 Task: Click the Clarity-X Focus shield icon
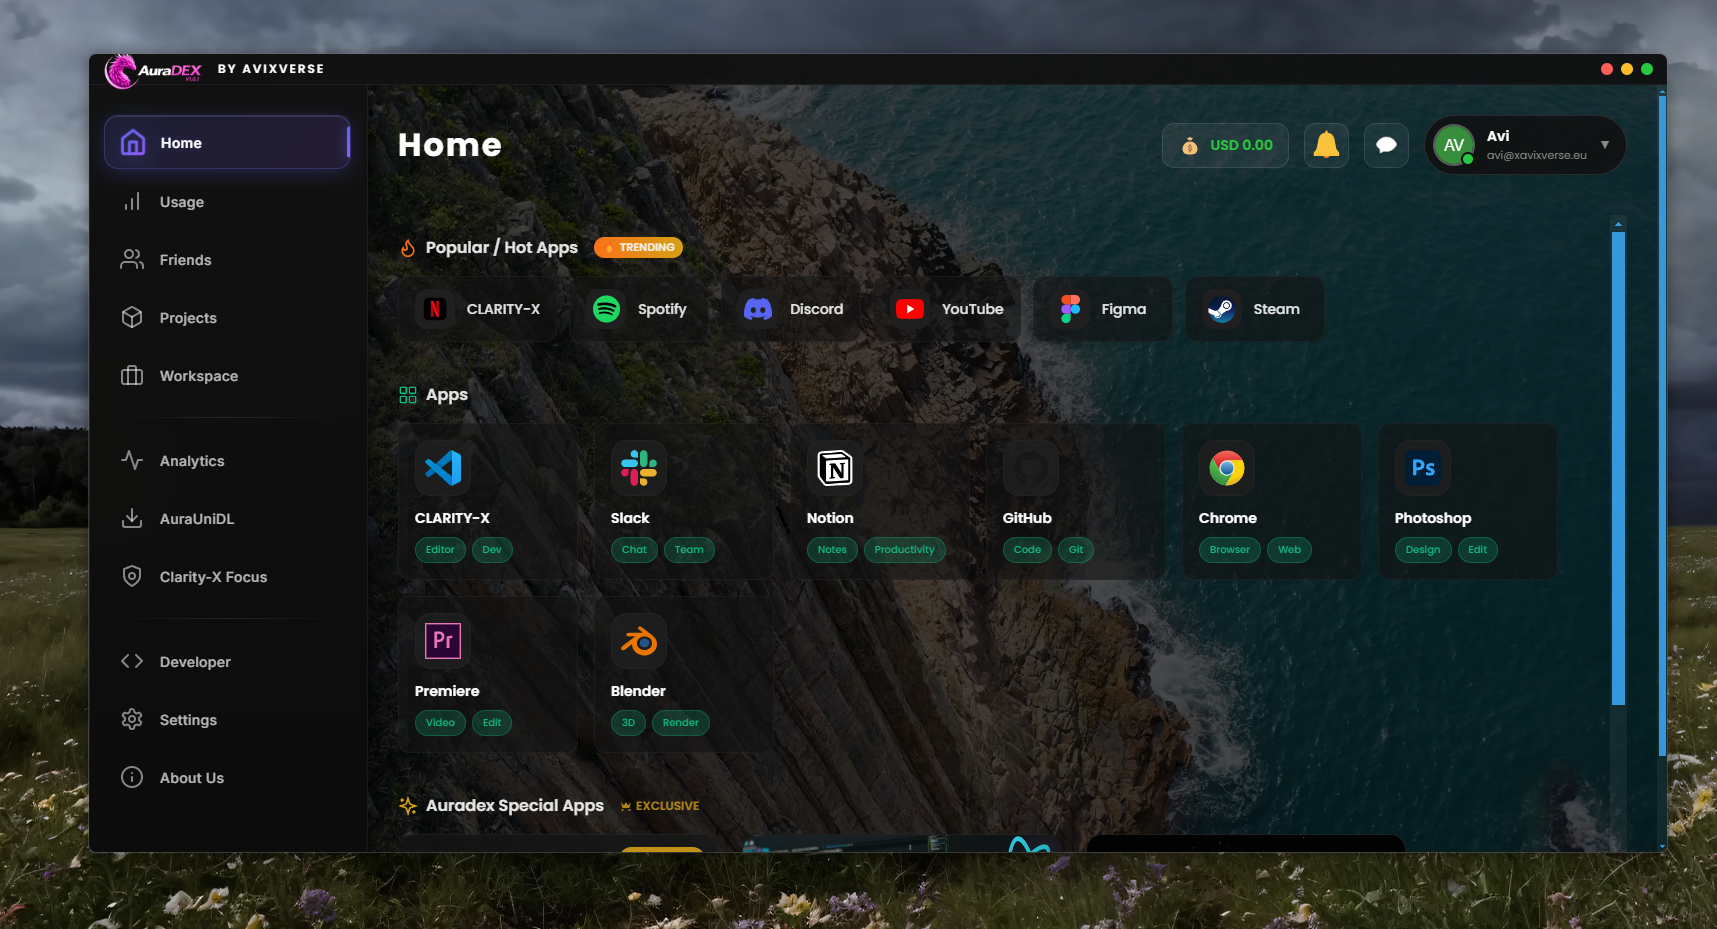click(x=132, y=577)
